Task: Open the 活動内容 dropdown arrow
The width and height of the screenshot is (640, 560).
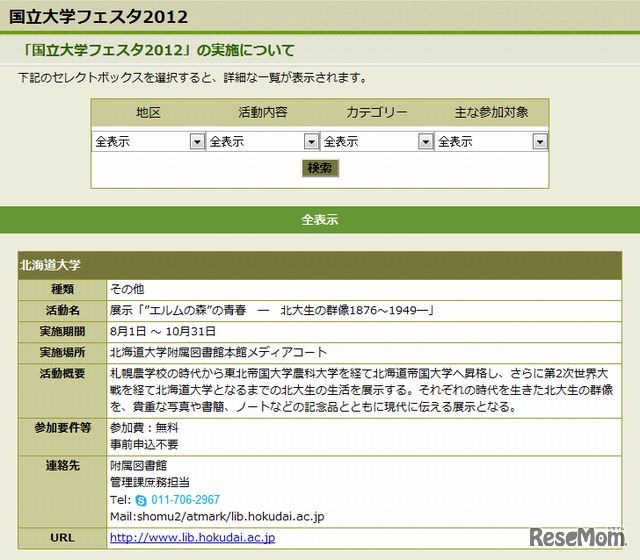Action: coord(311,142)
